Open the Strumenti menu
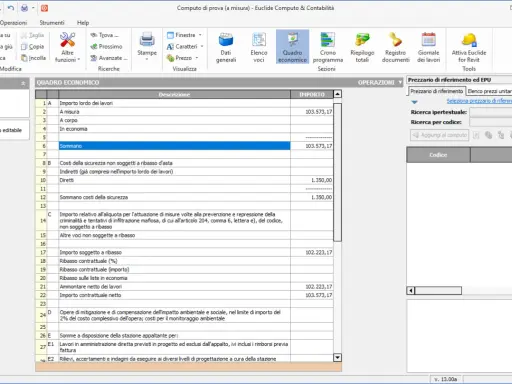The height and width of the screenshot is (384, 512). 52,23
